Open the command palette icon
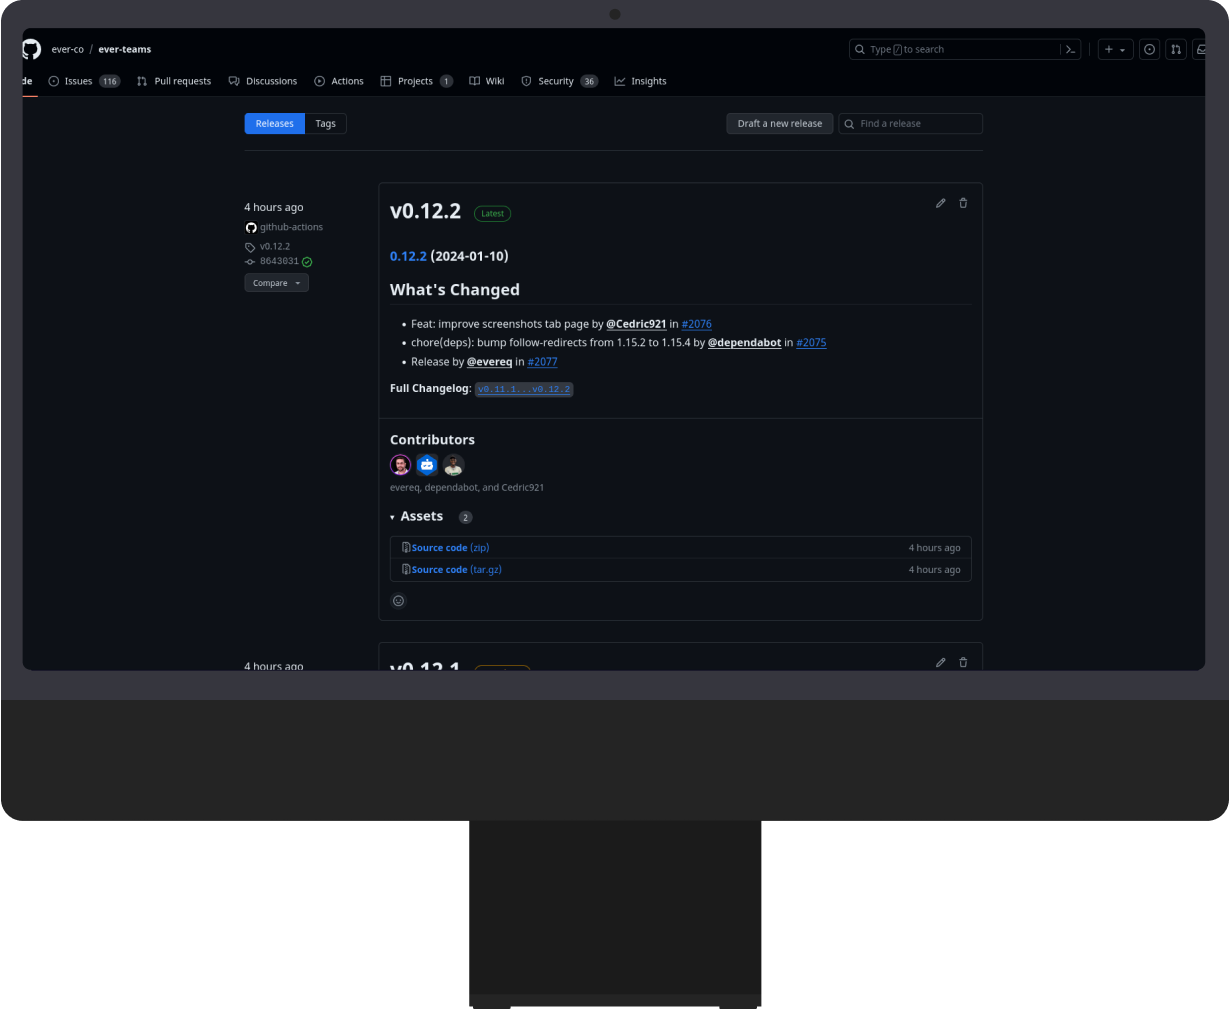This screenshot has width=1229, height=1009. point(1070,49)
